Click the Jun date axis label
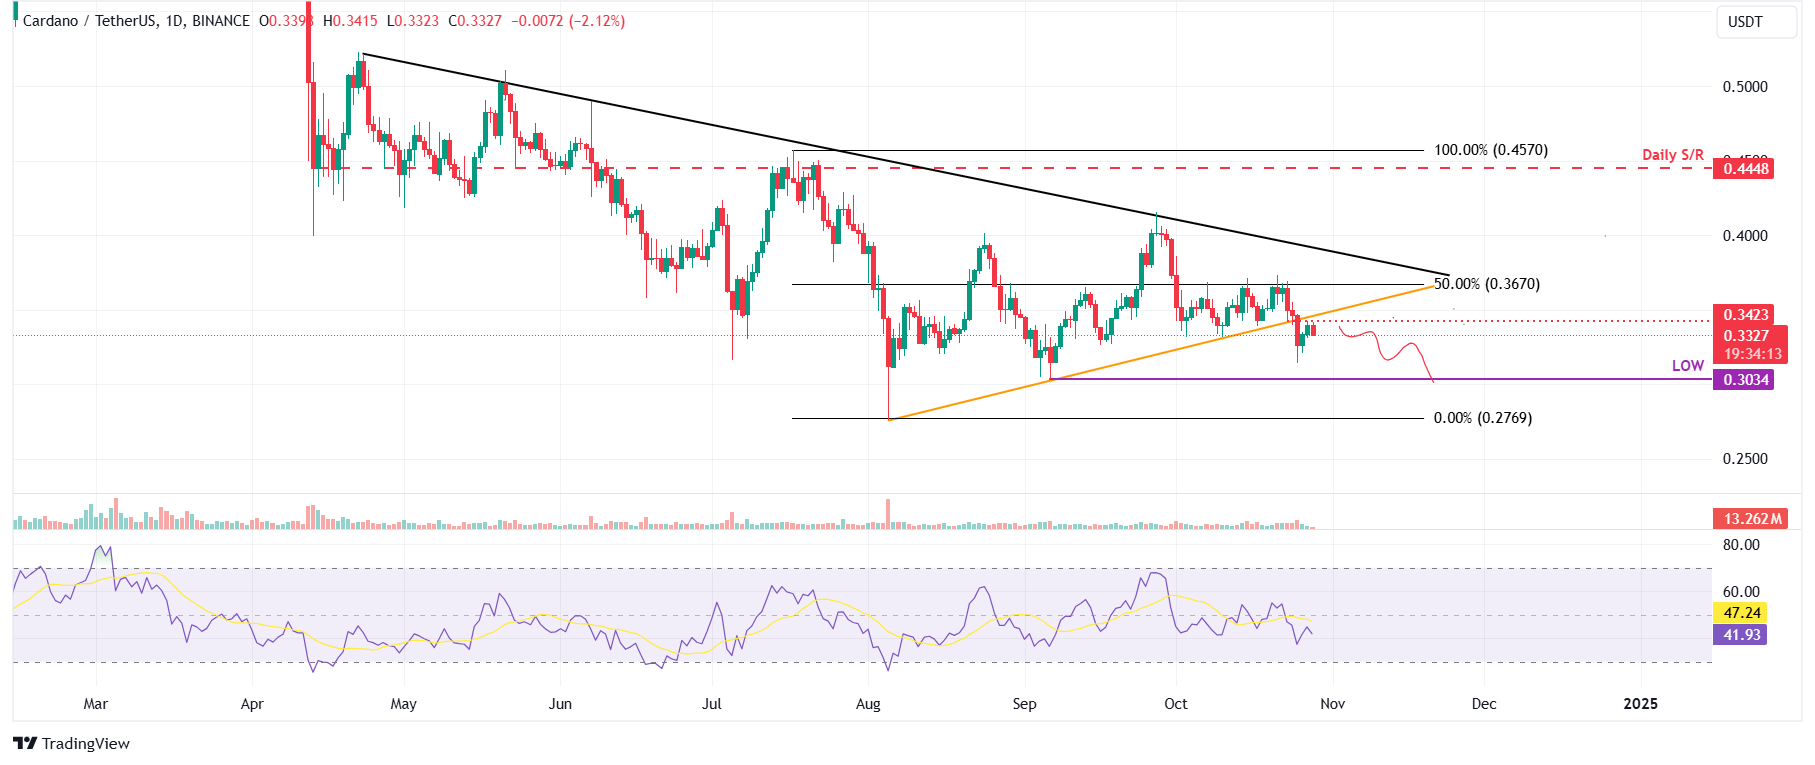The image size is (1815, 765). (561, 704)
